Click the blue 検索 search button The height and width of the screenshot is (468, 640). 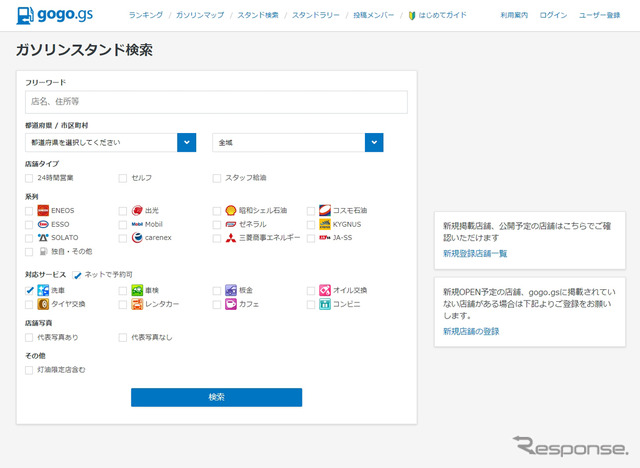pos(216,397)
